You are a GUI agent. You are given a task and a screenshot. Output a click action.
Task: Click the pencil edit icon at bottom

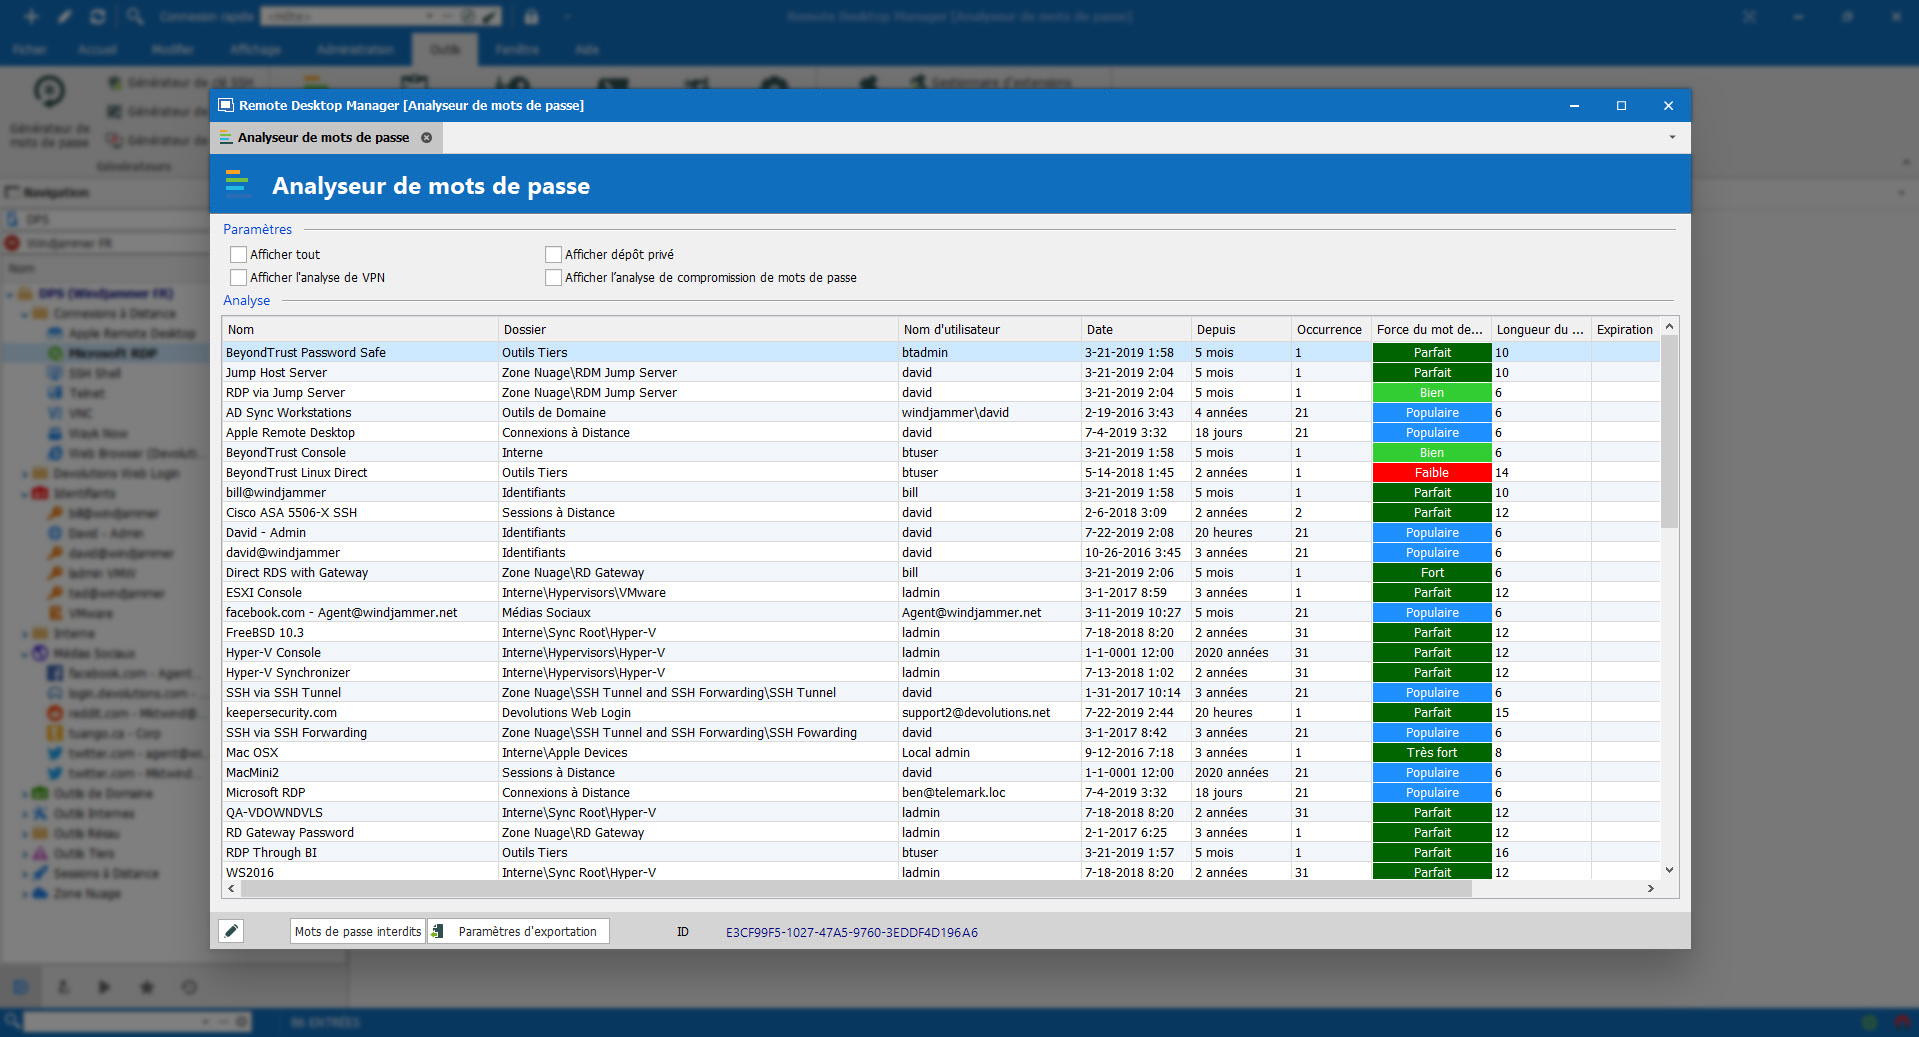pos(231,931)
